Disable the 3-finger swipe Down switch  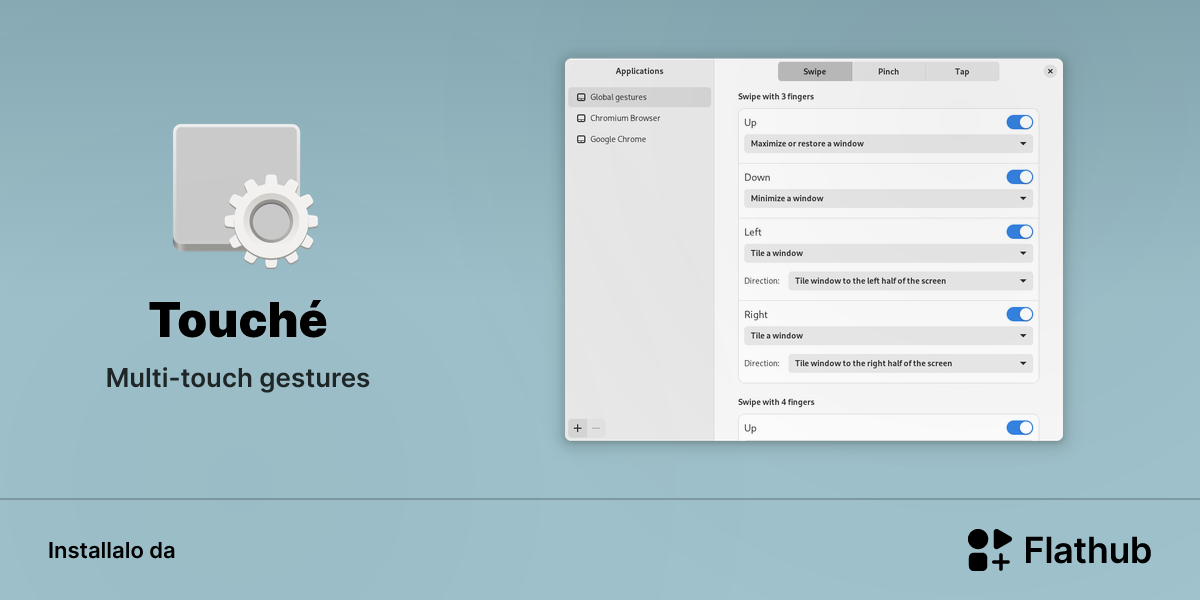pyautogui.click(x=1020, y=177)
